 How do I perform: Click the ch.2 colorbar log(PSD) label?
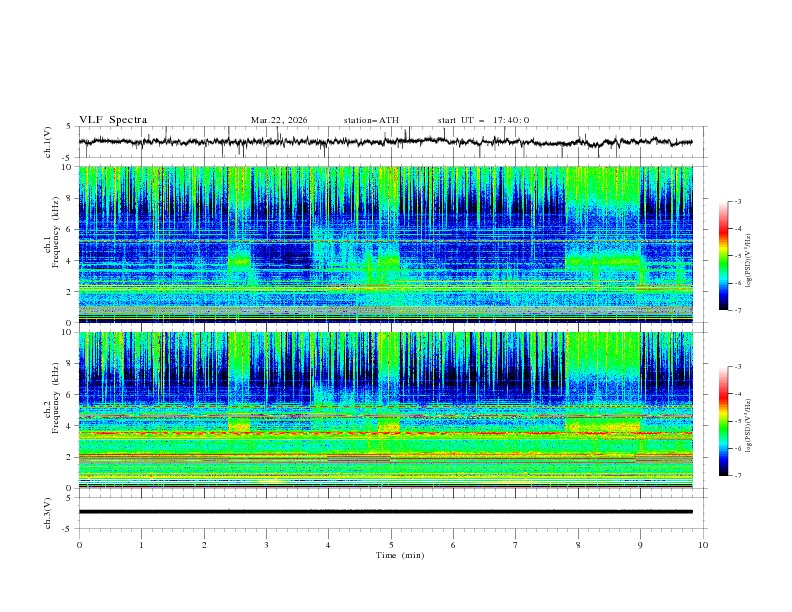[749, 425]
